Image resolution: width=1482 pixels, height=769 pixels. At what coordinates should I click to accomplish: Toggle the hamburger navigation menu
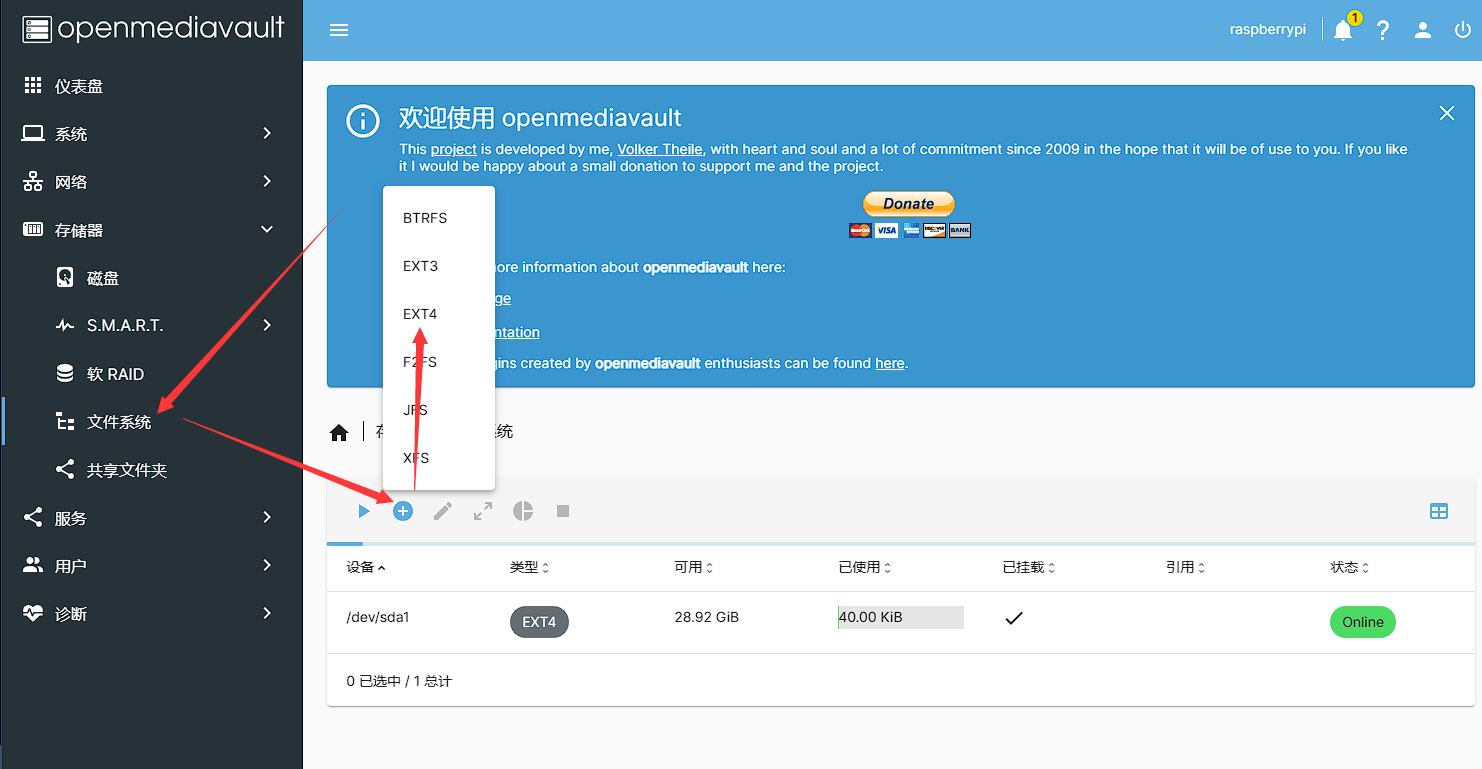(x=339, y=30)
